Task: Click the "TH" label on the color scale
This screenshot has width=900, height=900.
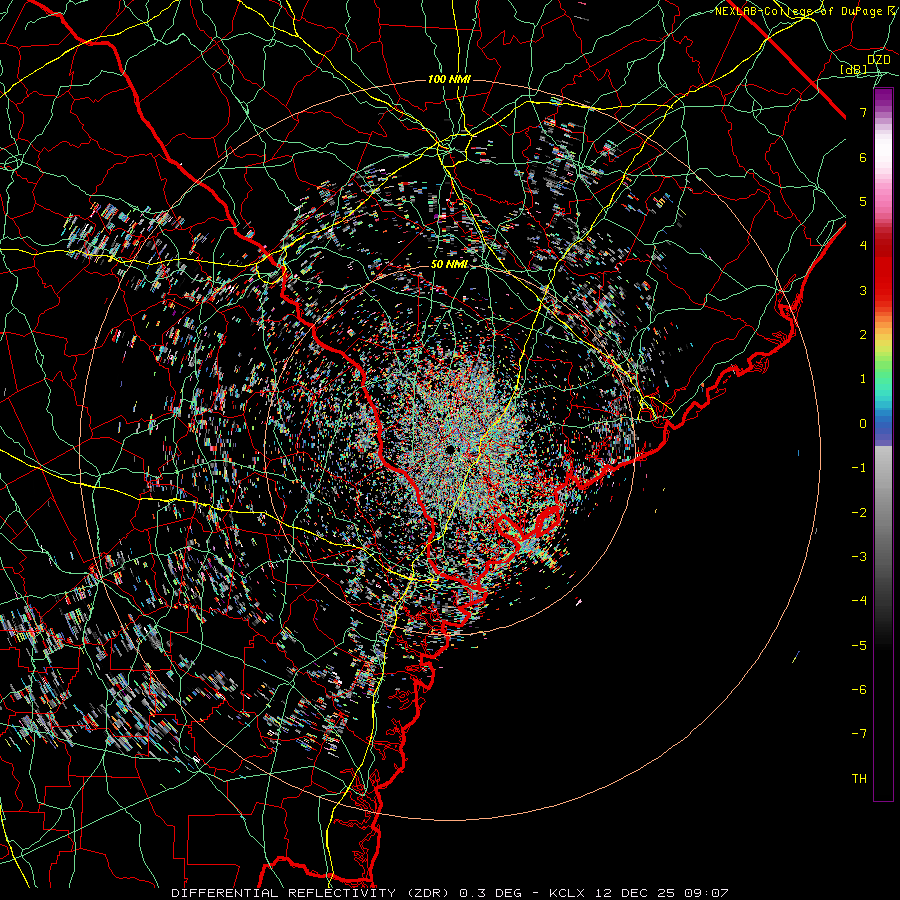Action: [859, 779]
